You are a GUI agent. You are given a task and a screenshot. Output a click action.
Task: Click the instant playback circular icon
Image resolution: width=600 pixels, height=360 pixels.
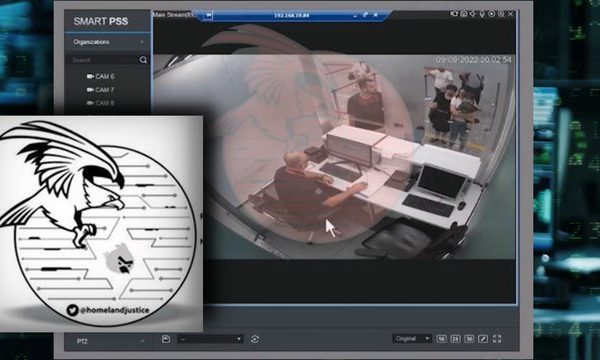tap(492, 14)
